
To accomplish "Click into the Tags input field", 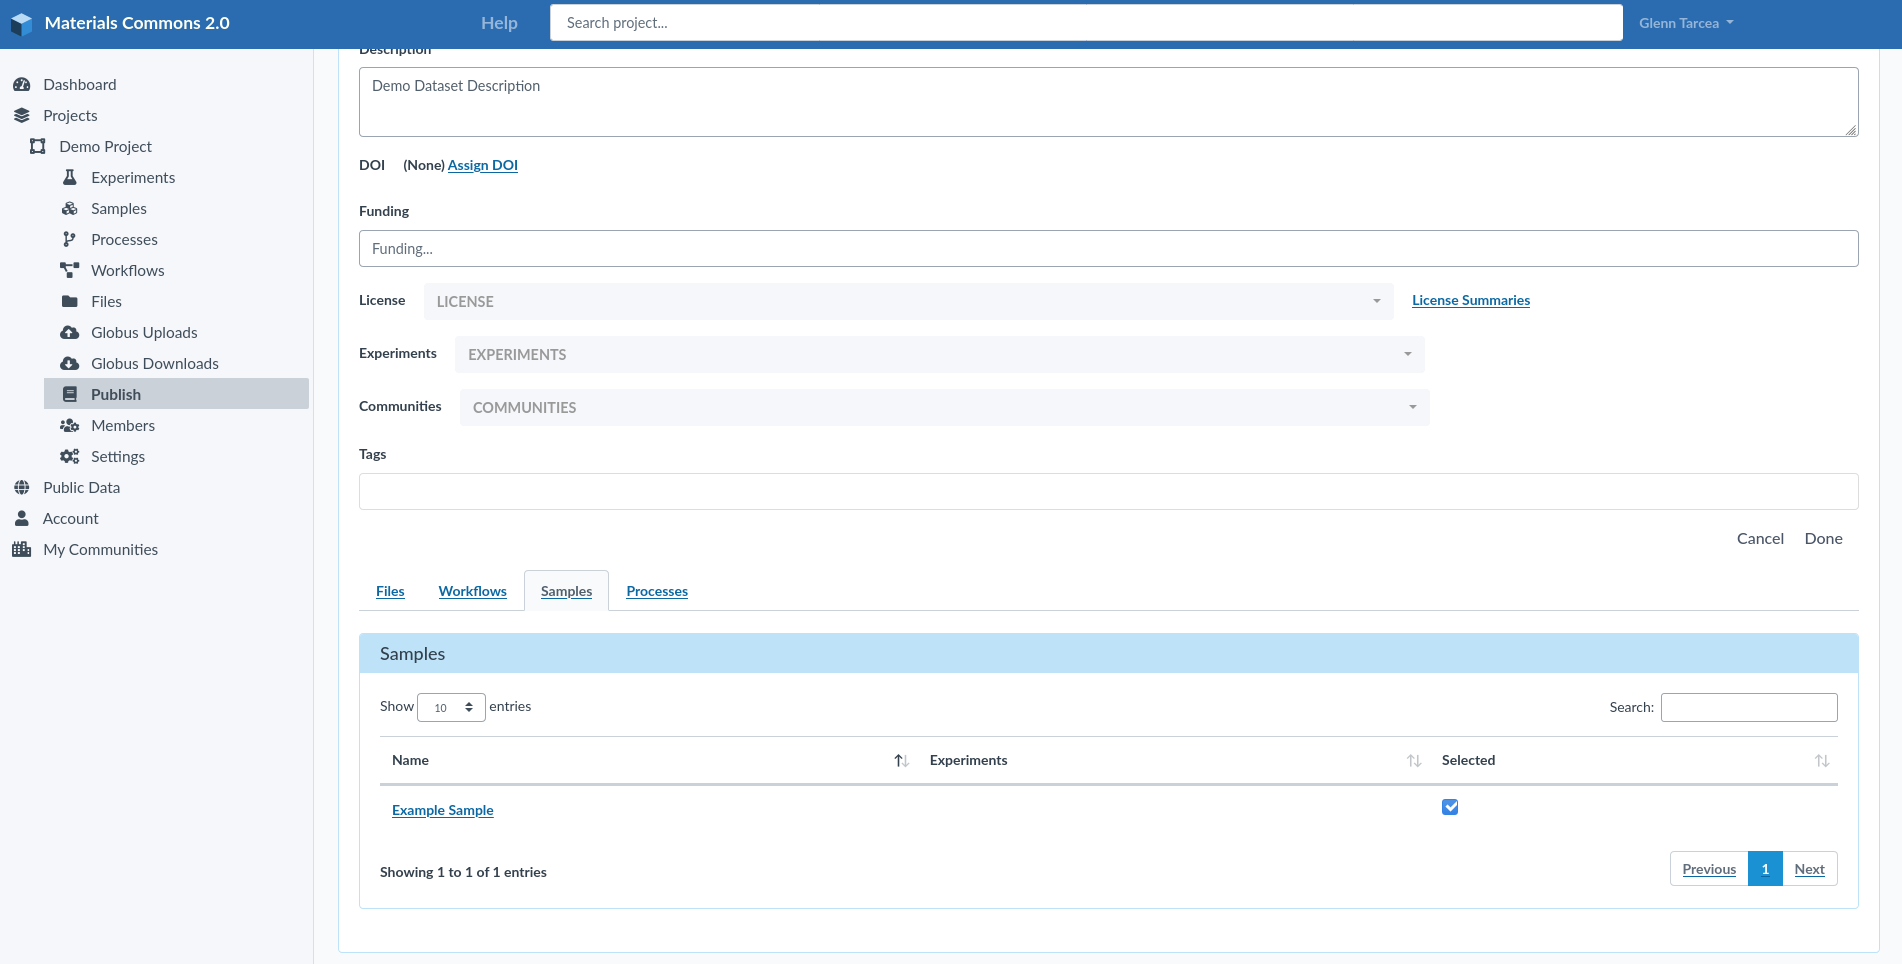I will [1108, 492].
